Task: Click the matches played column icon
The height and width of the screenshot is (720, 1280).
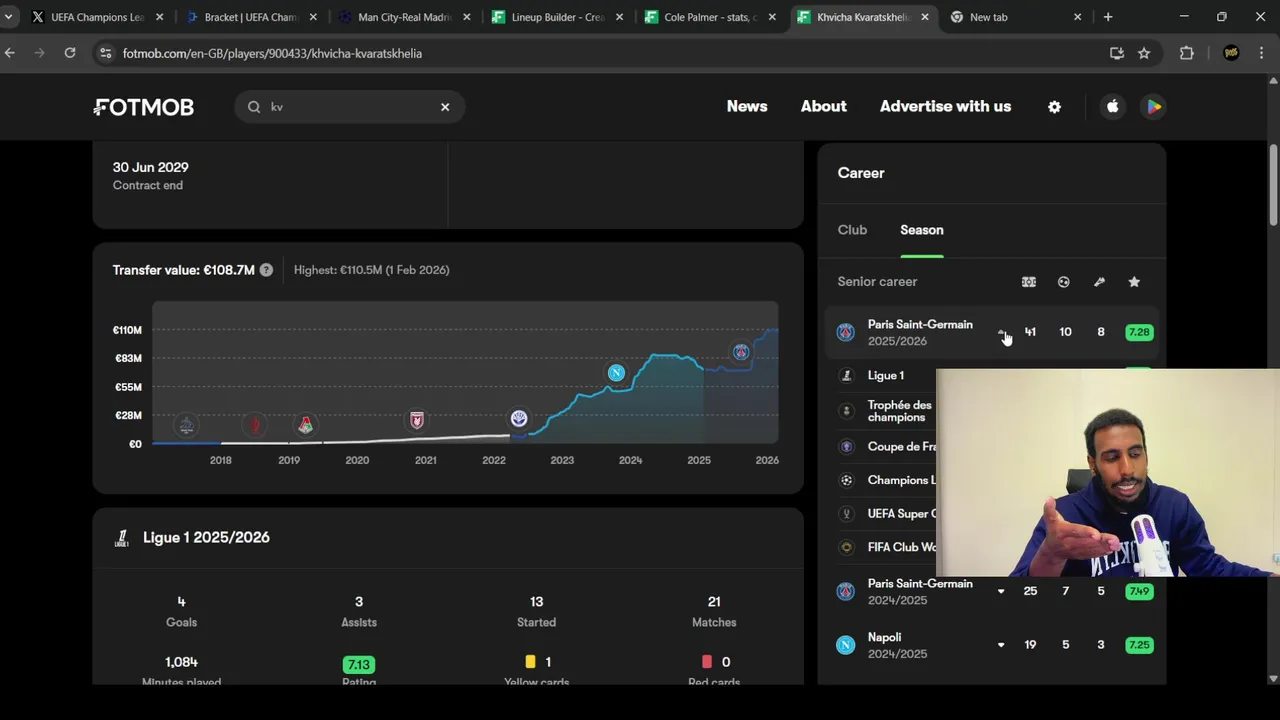Action: click(x=1029, y=282)
